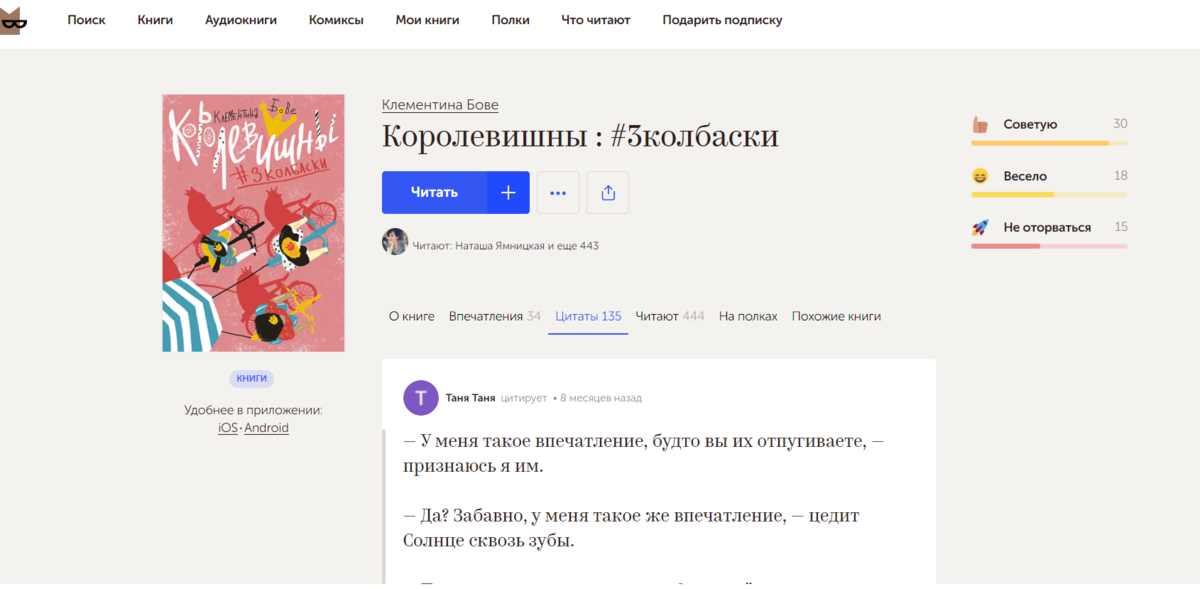Open the book cover thumbnail

(x=252, y=222)
